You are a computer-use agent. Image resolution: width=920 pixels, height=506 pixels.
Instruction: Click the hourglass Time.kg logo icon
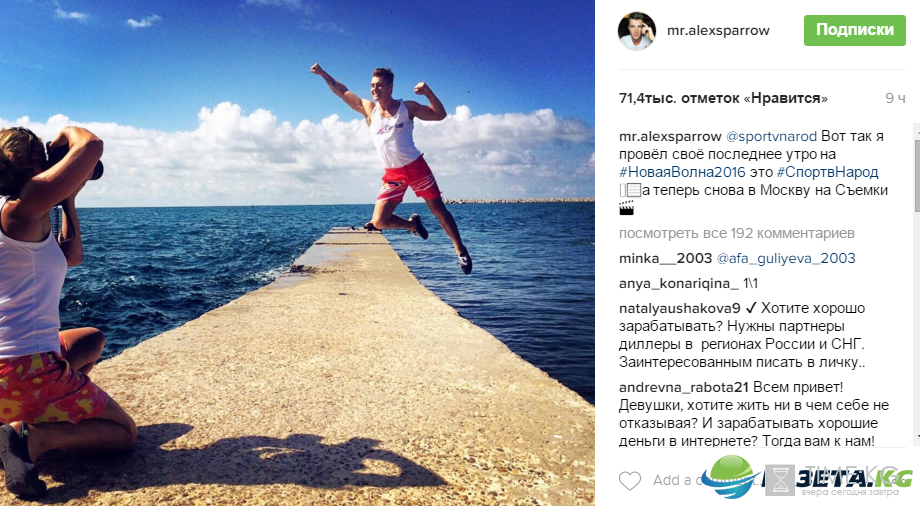(780, 480)
